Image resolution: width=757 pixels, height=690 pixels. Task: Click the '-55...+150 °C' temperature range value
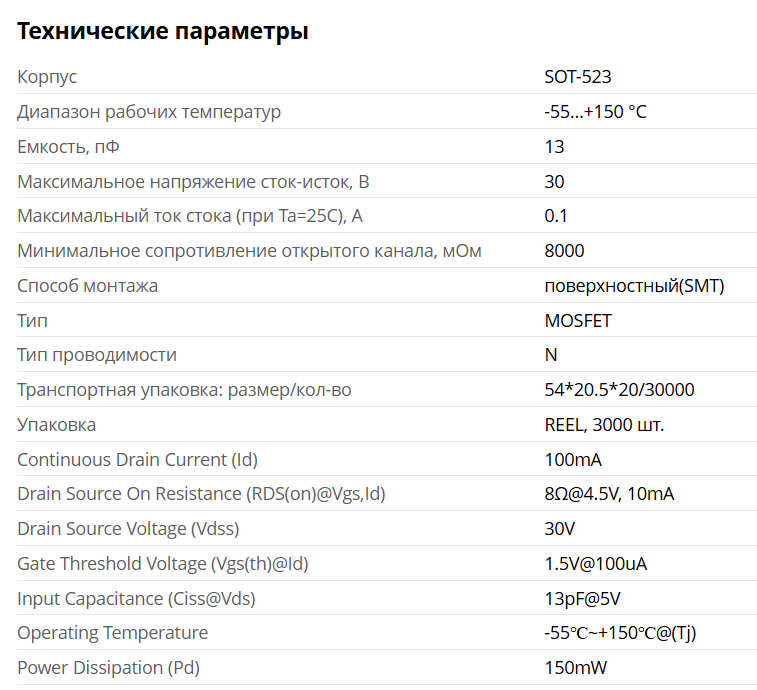[x=595, y=112]
